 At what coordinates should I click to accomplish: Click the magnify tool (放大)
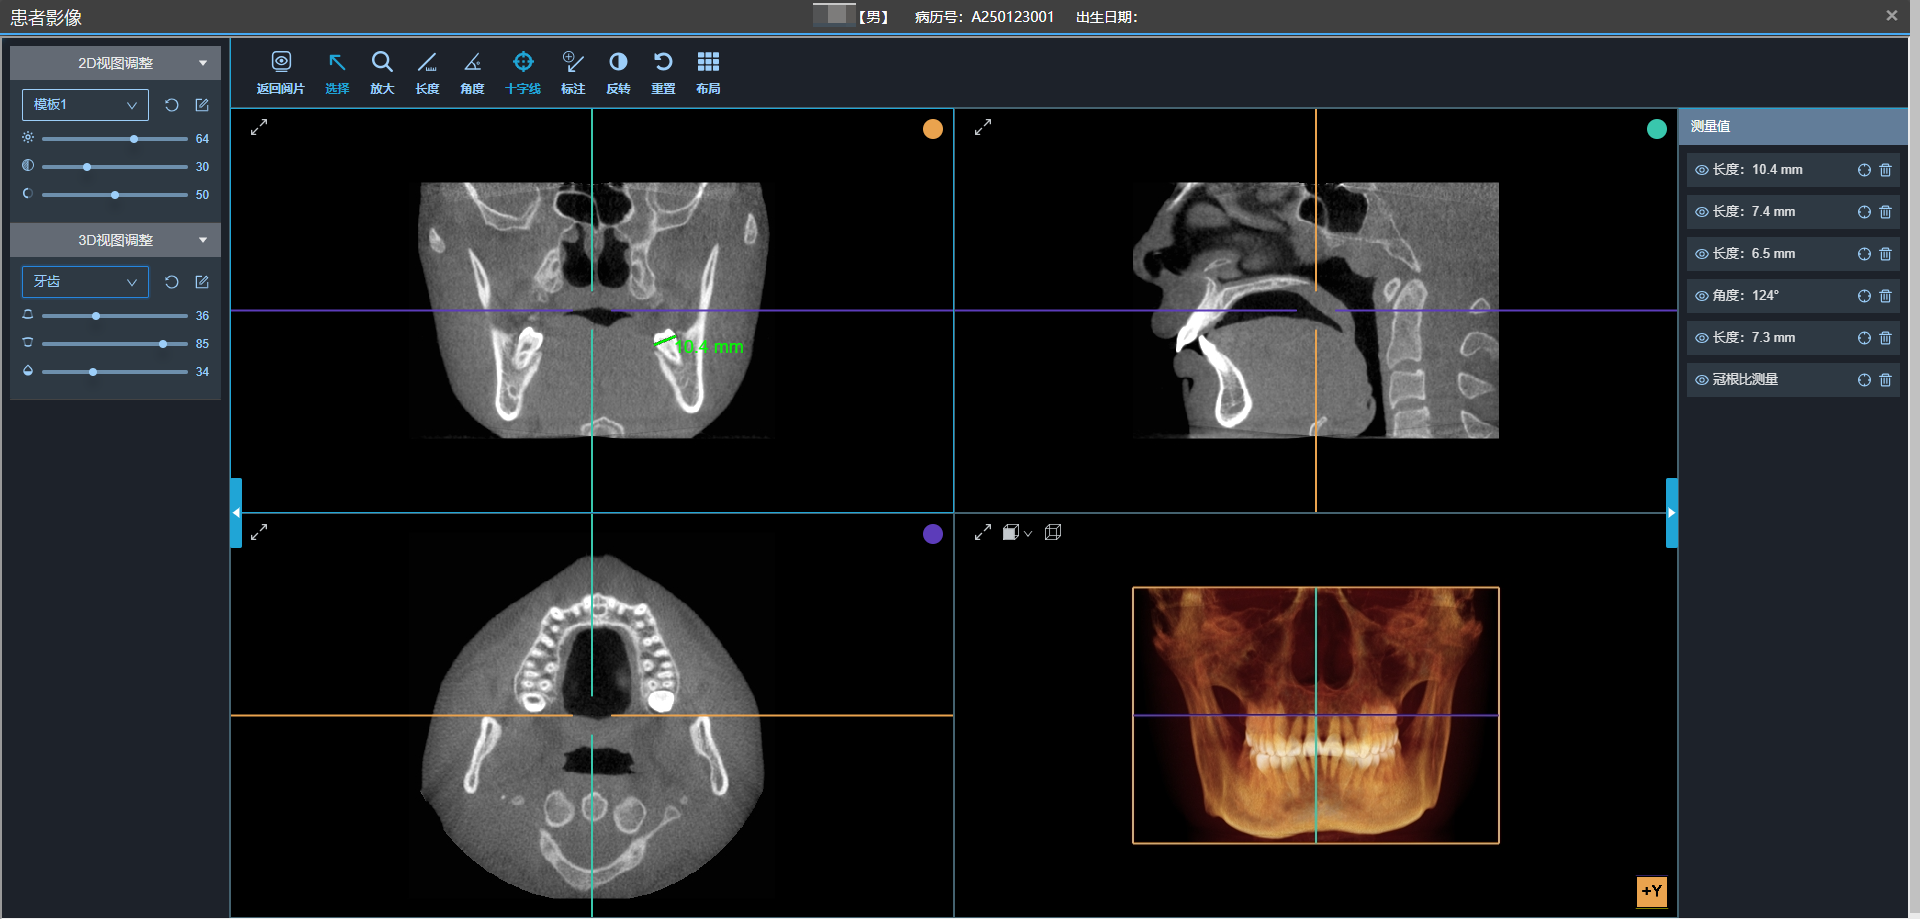coord(382,73)
